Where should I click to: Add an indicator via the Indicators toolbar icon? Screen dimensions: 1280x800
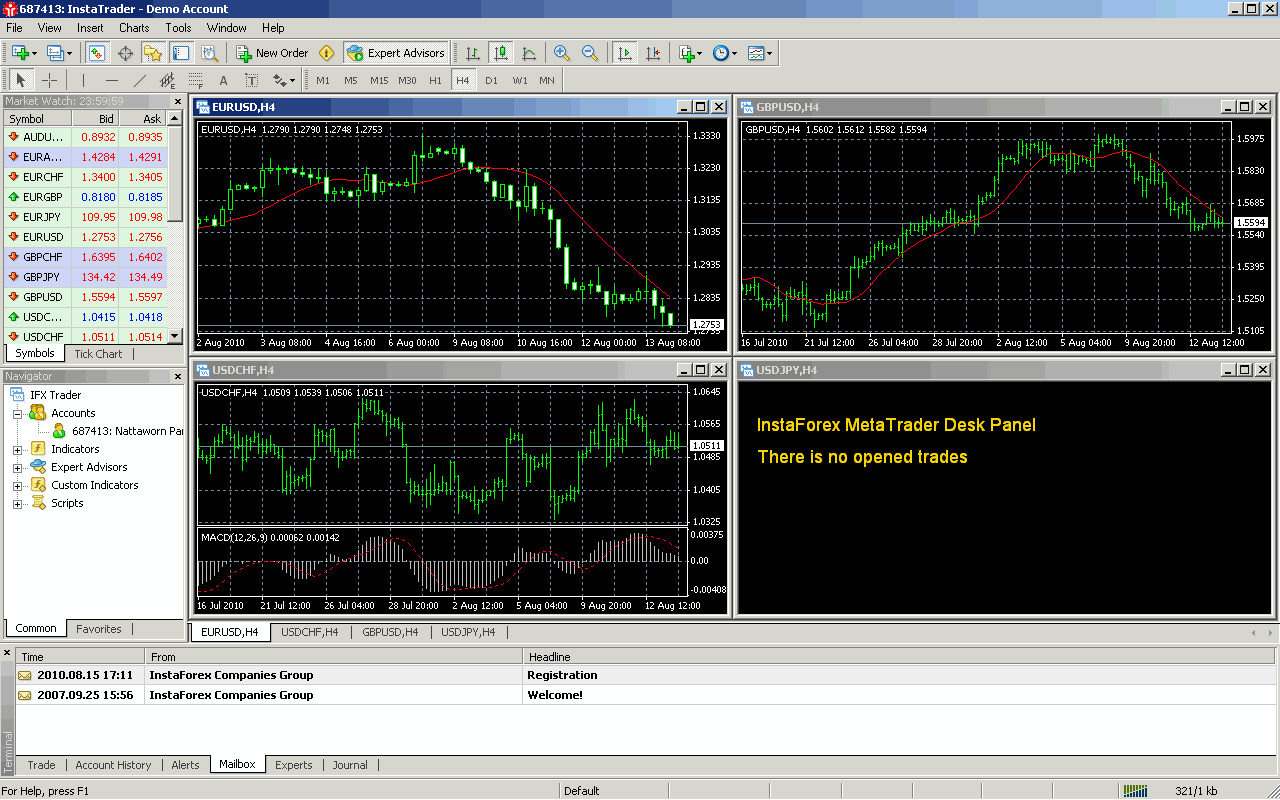click(689, 53)
